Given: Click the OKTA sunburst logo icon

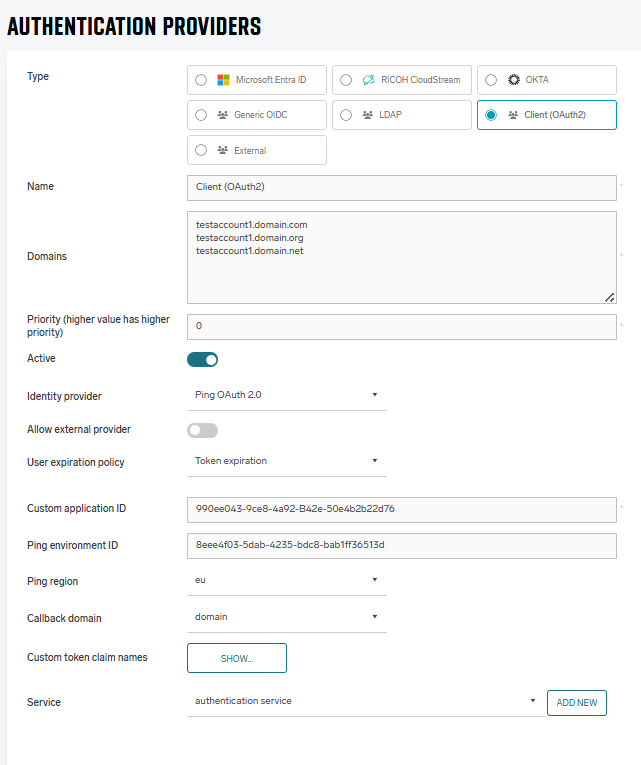Looking at the screenshot, I should (514, 80).
